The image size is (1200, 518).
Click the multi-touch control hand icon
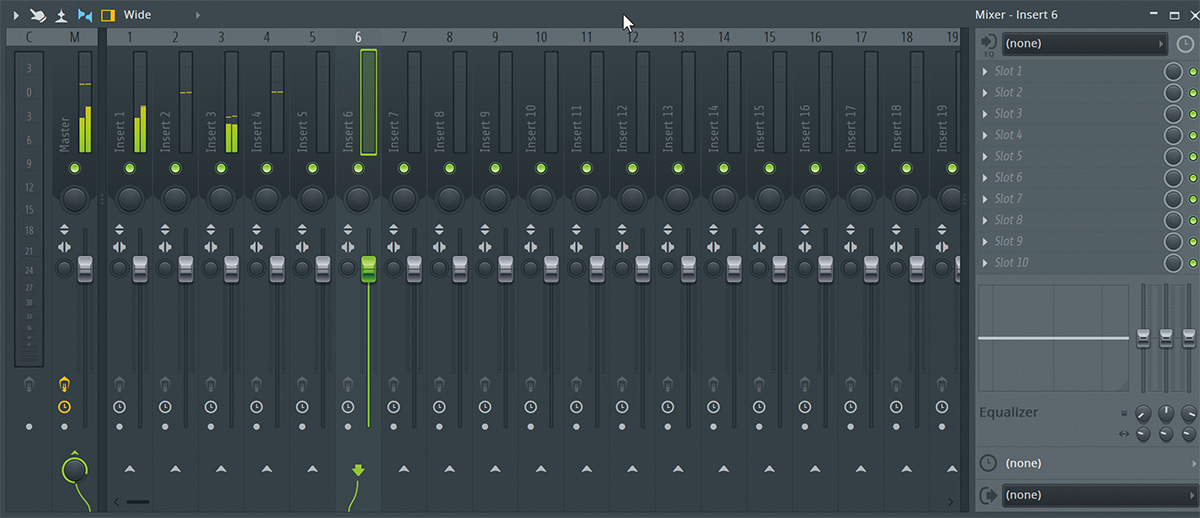(38, 15)
